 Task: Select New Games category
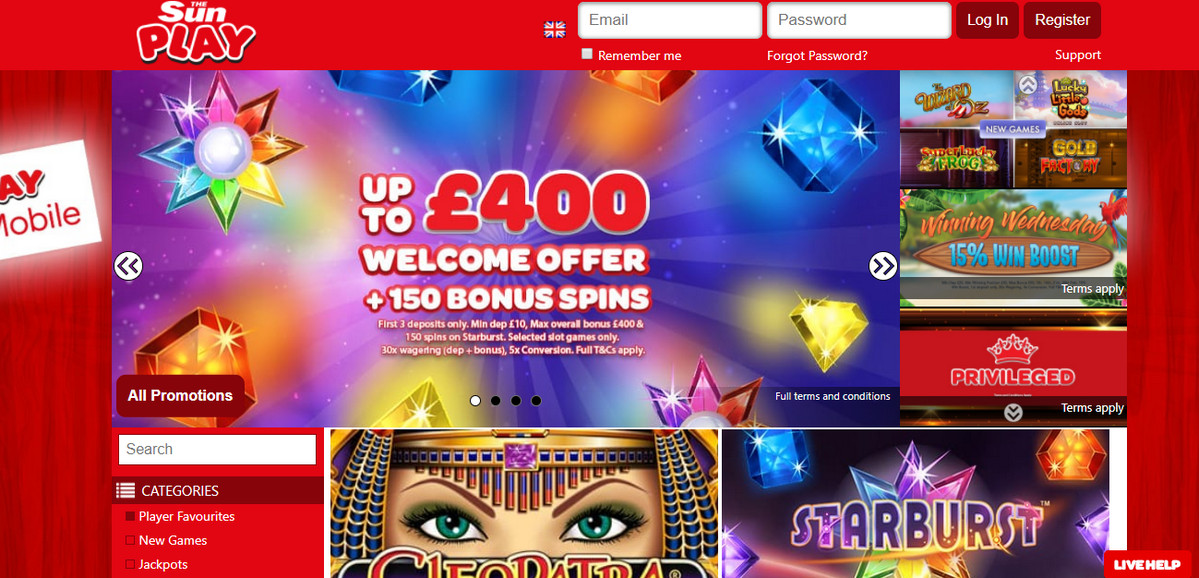173,541
